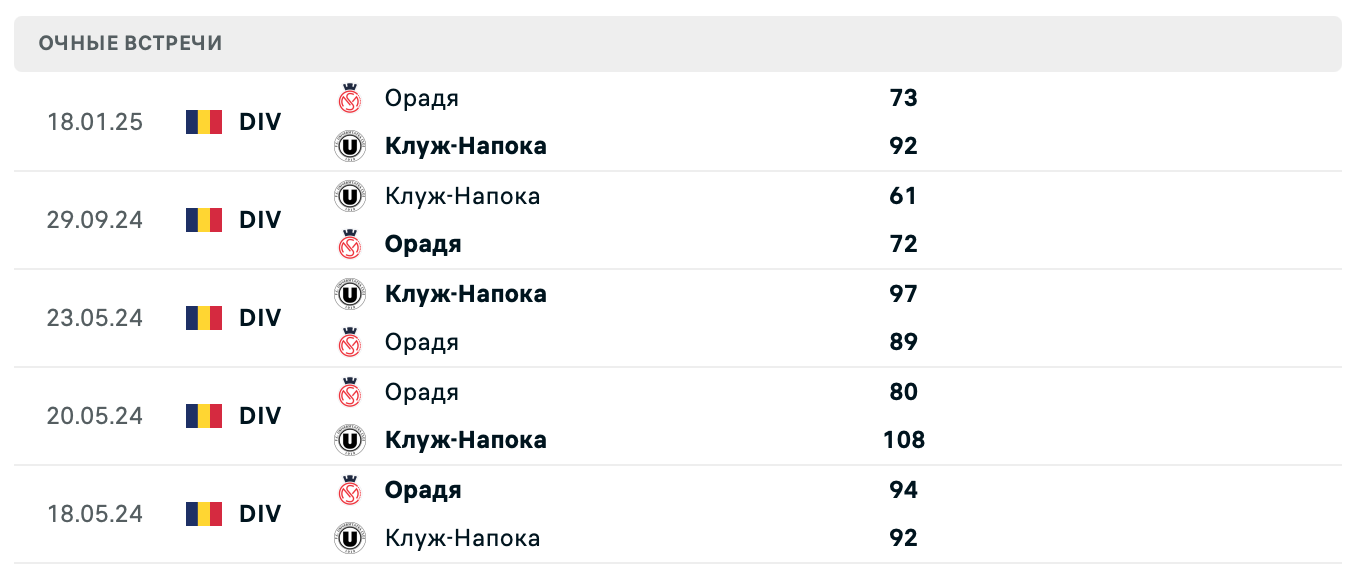
Task: Open the Орадя team page from the 29.09.24 row
Action: pos(422,244)
